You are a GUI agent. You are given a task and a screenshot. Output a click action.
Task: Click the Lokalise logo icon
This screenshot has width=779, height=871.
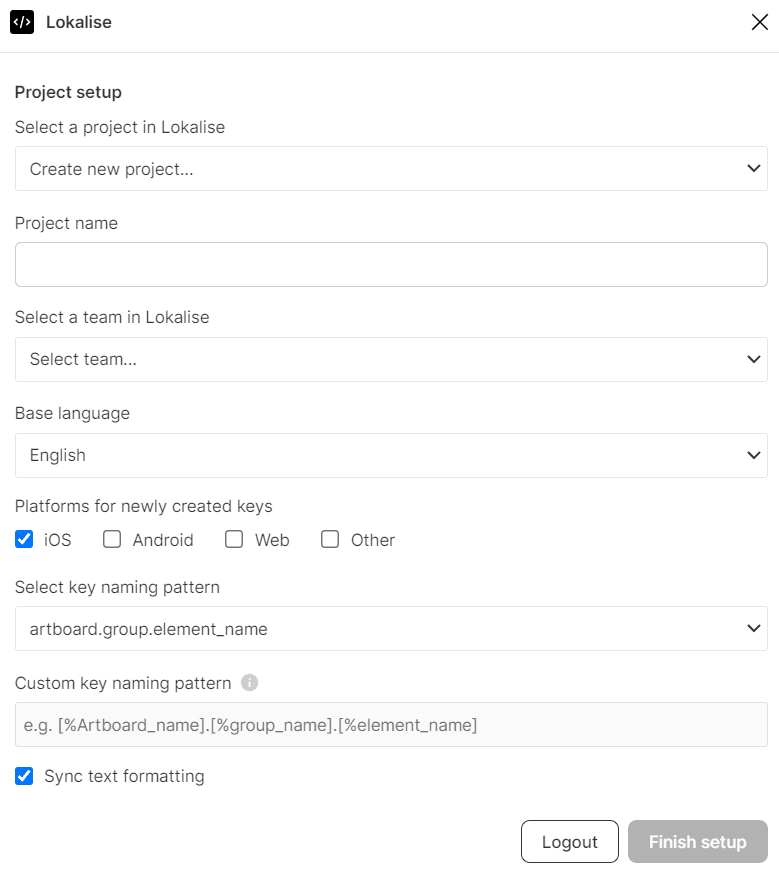coord(22,22)
